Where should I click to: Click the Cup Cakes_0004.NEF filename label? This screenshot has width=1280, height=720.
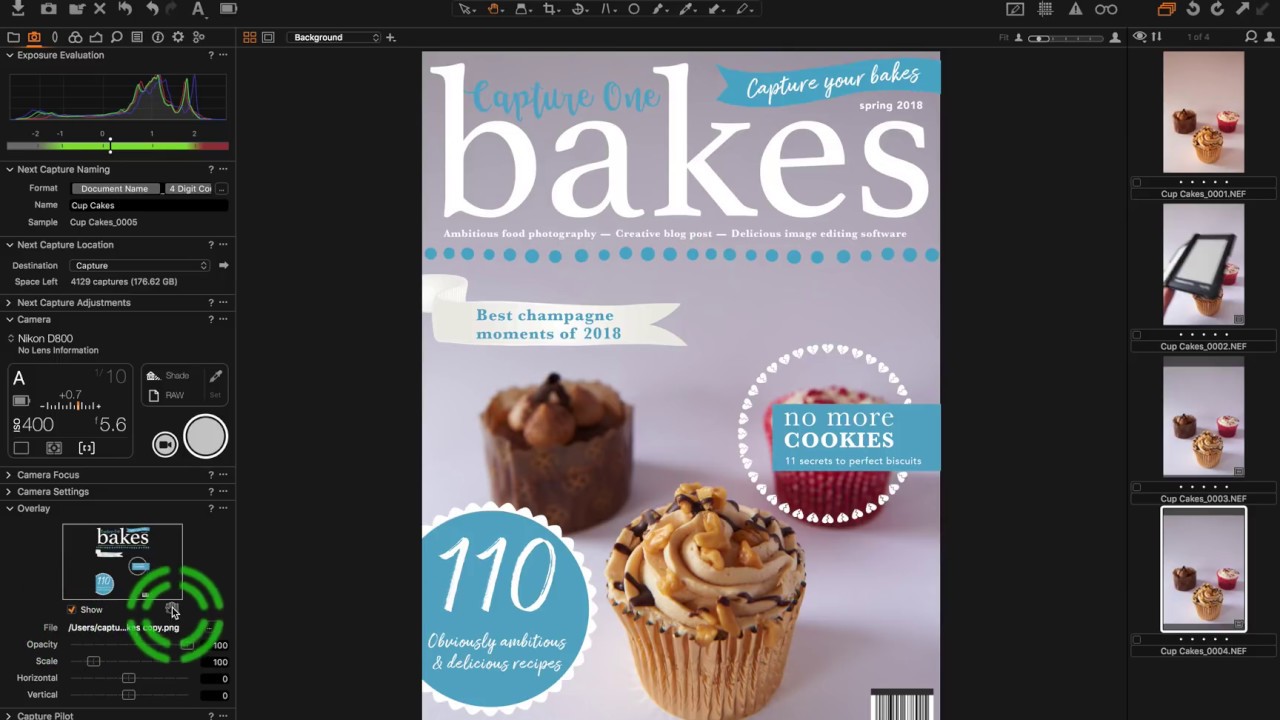pos(1204,651)
